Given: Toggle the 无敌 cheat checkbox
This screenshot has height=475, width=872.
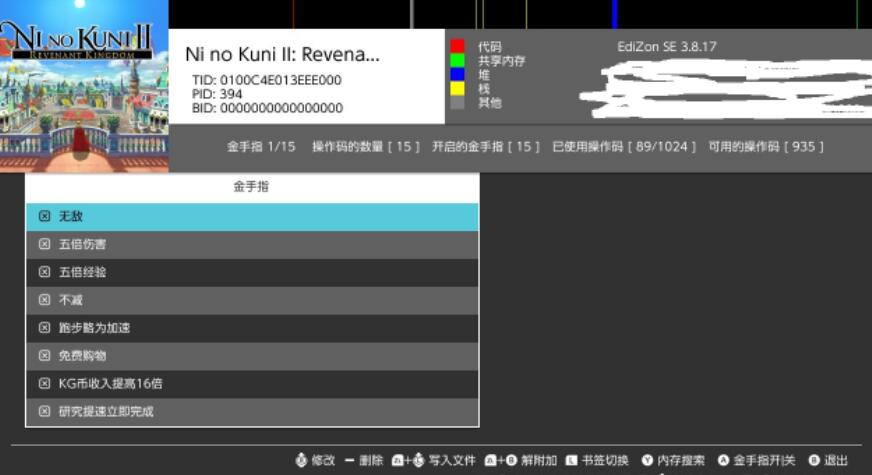Looking at the screenshot, I should click(44, 216).
